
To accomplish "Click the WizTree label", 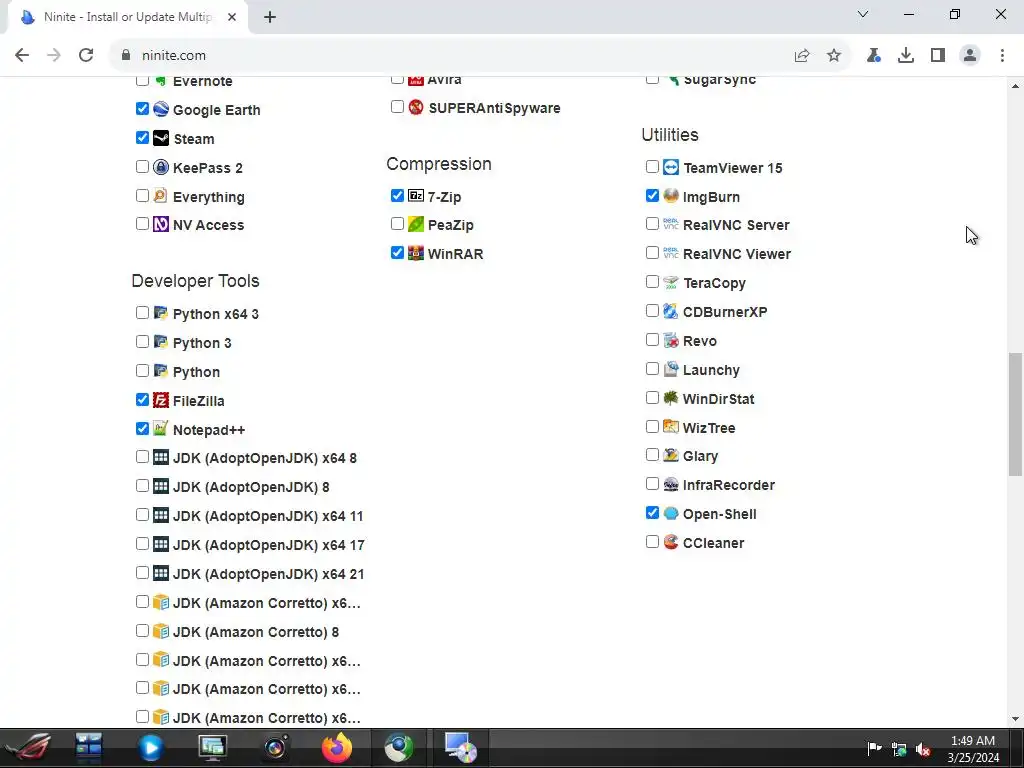I will pyautogui.click(x=709, y=428).
